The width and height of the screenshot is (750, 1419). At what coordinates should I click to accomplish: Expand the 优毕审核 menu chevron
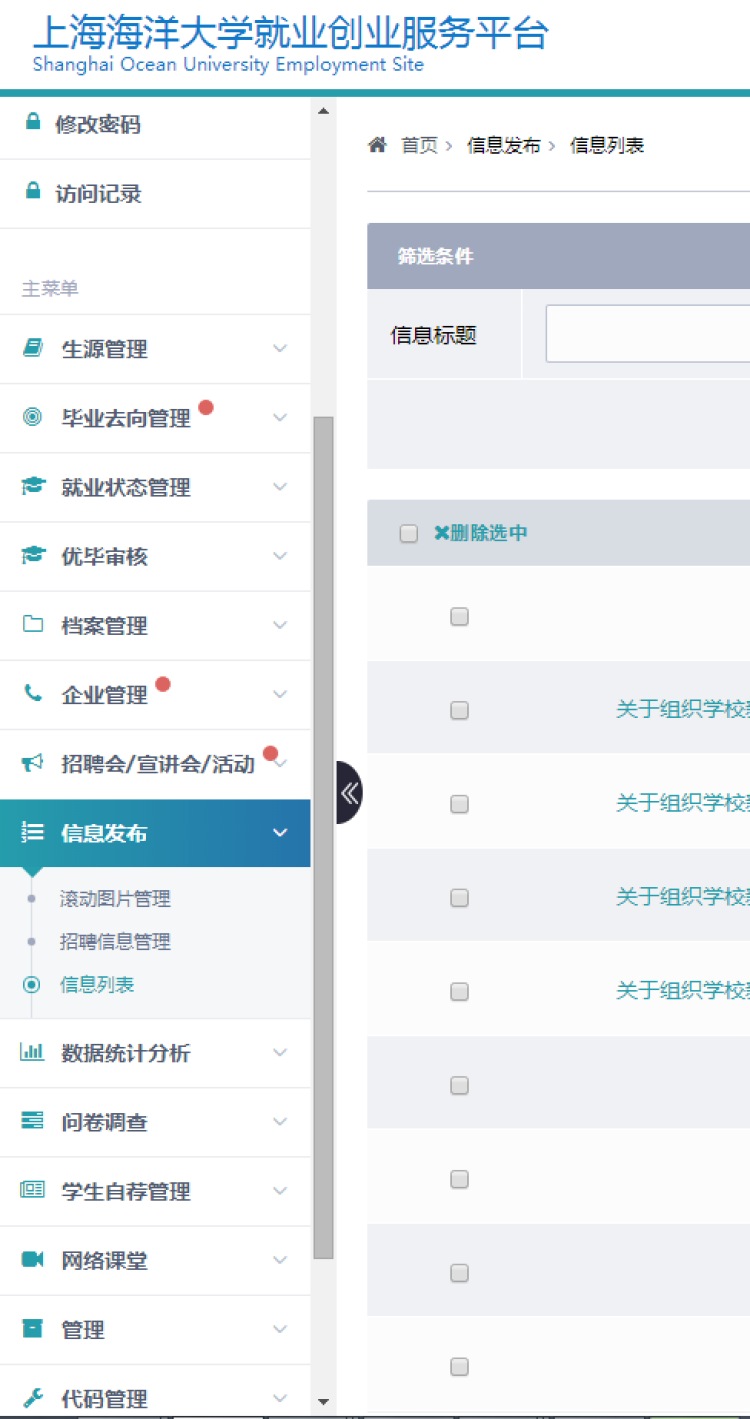pyautogui.click(x=280, y=556)
